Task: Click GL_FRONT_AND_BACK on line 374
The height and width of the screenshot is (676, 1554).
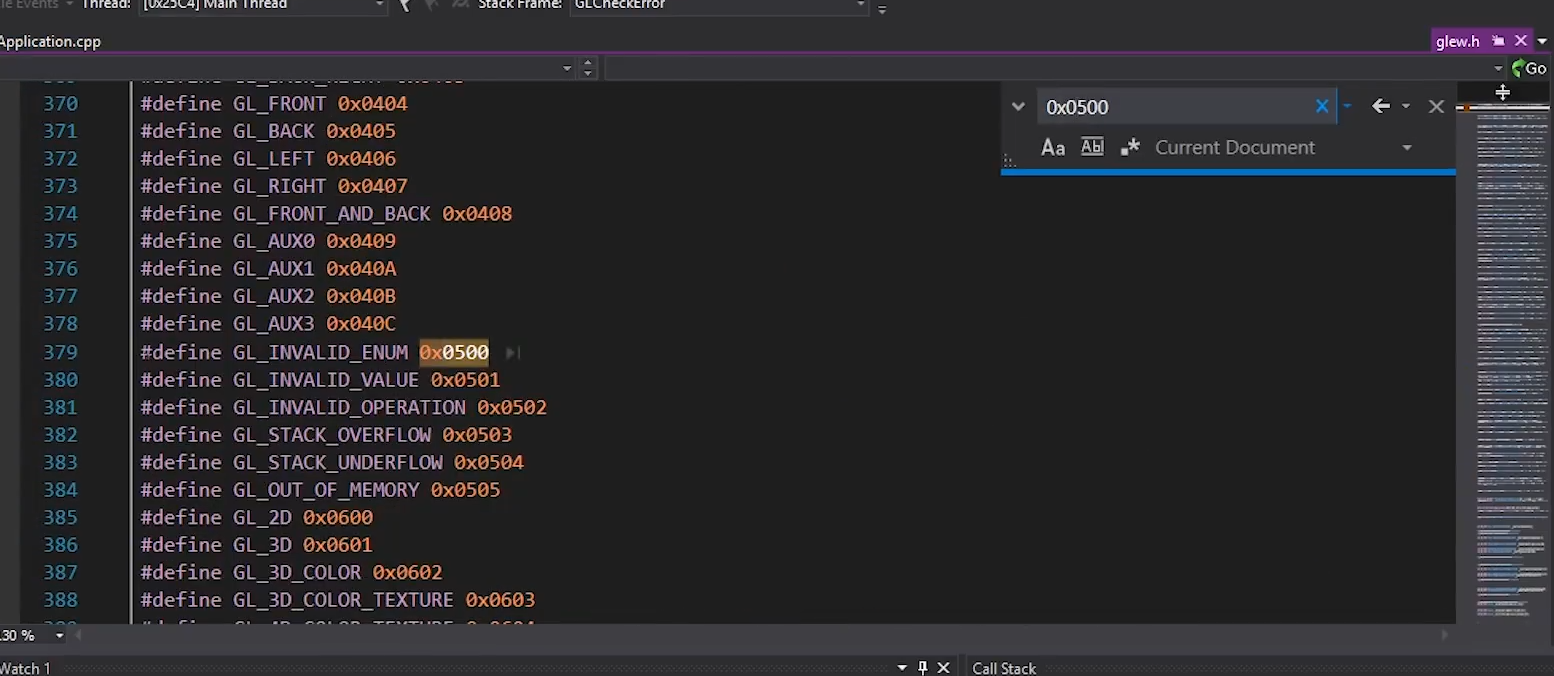Action: (332, 214)
